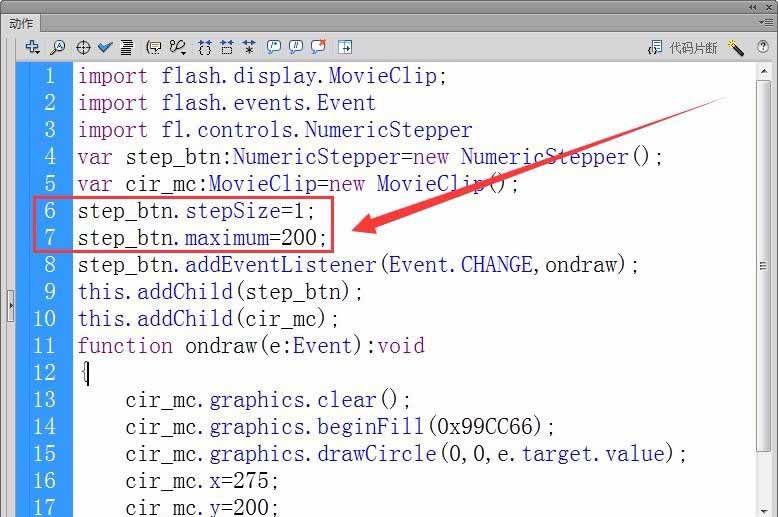Click 'x=275;' on line 16
Screen dimensions: 778x517
[244, 480]
